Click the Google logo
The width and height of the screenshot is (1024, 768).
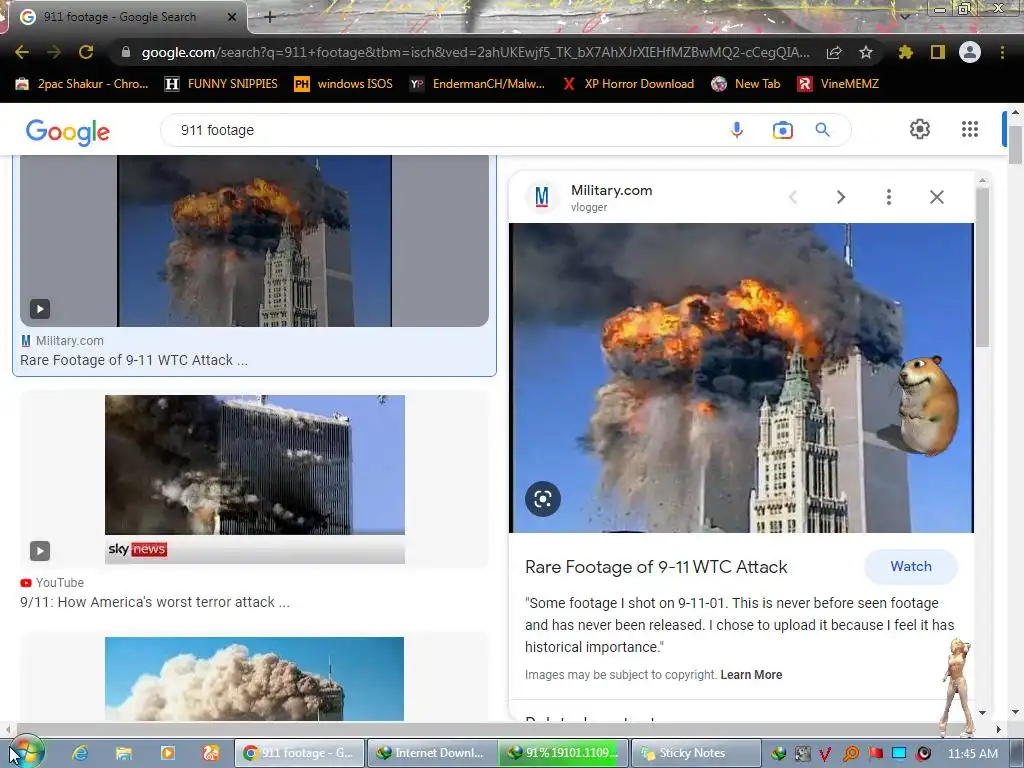[x=68, y=131]
